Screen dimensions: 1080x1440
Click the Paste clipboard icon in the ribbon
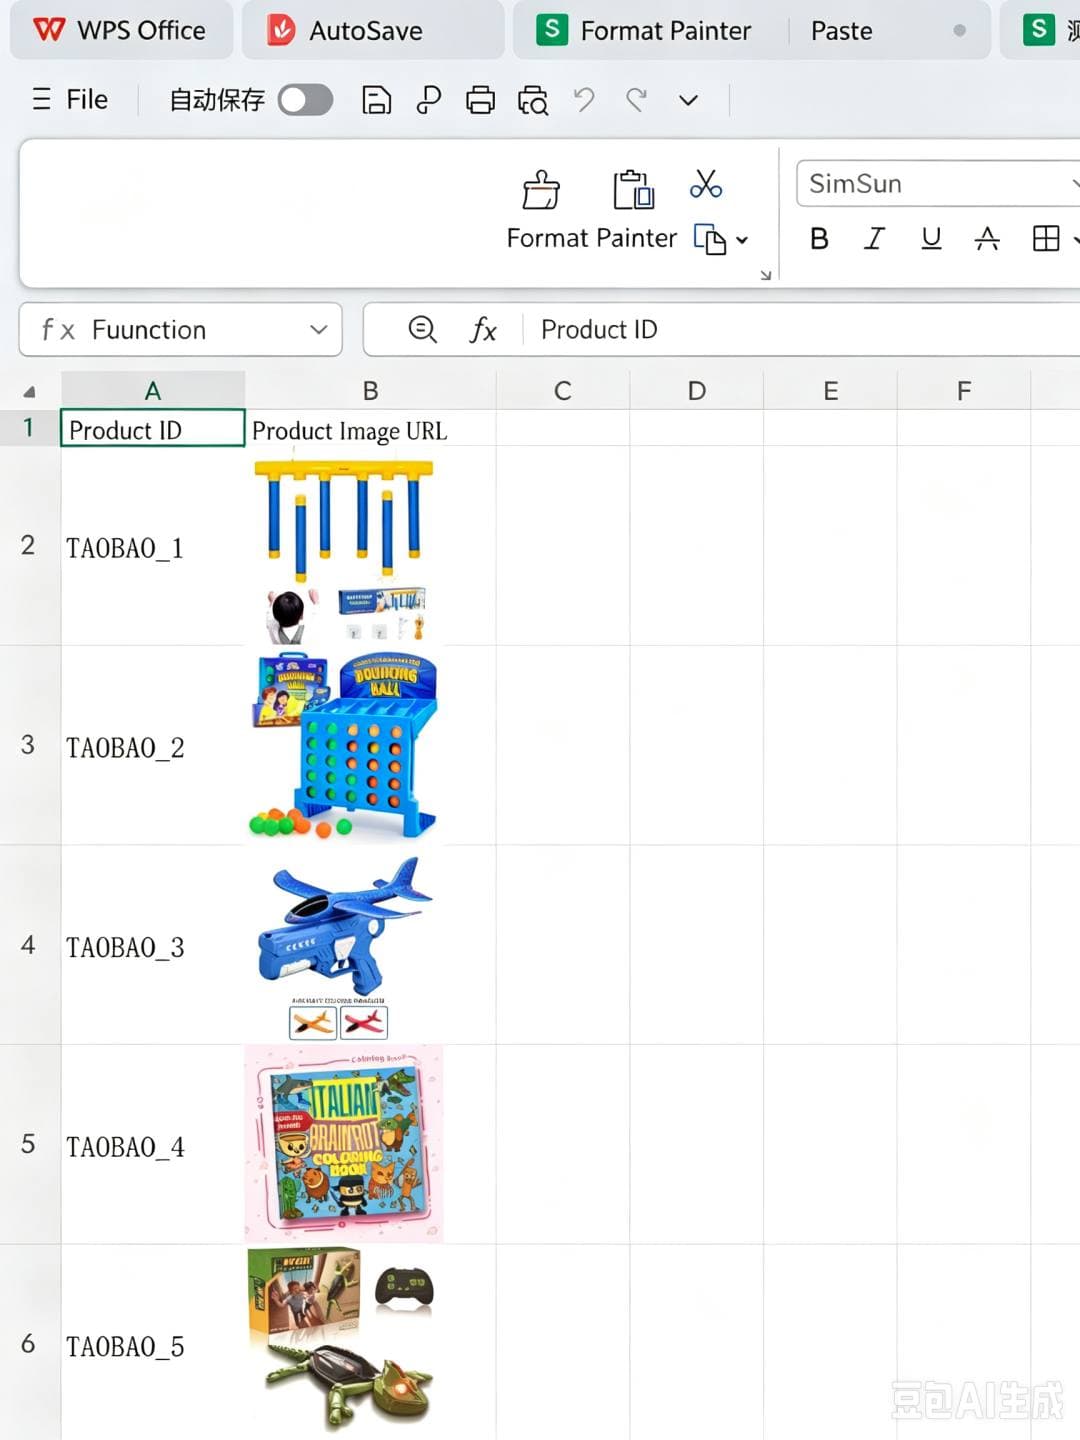click(x=633, y=189)
